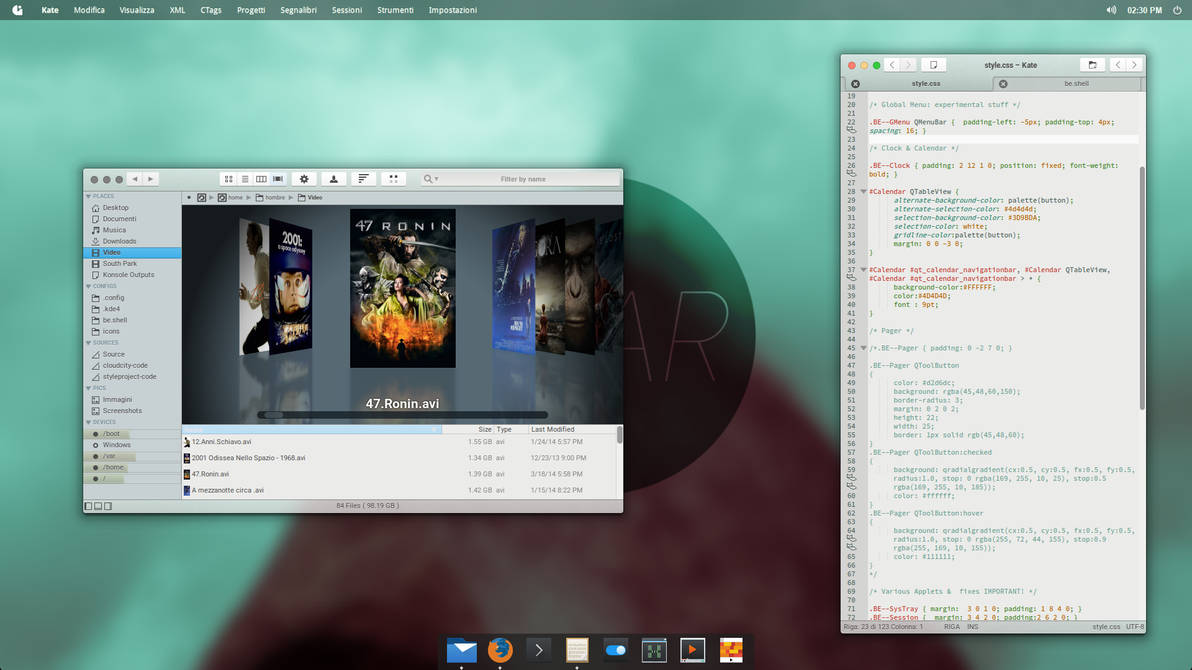Collapse the Devices sidebar section
The height and width of the screenshot is (670, 1192).
(x=88, y=422)
